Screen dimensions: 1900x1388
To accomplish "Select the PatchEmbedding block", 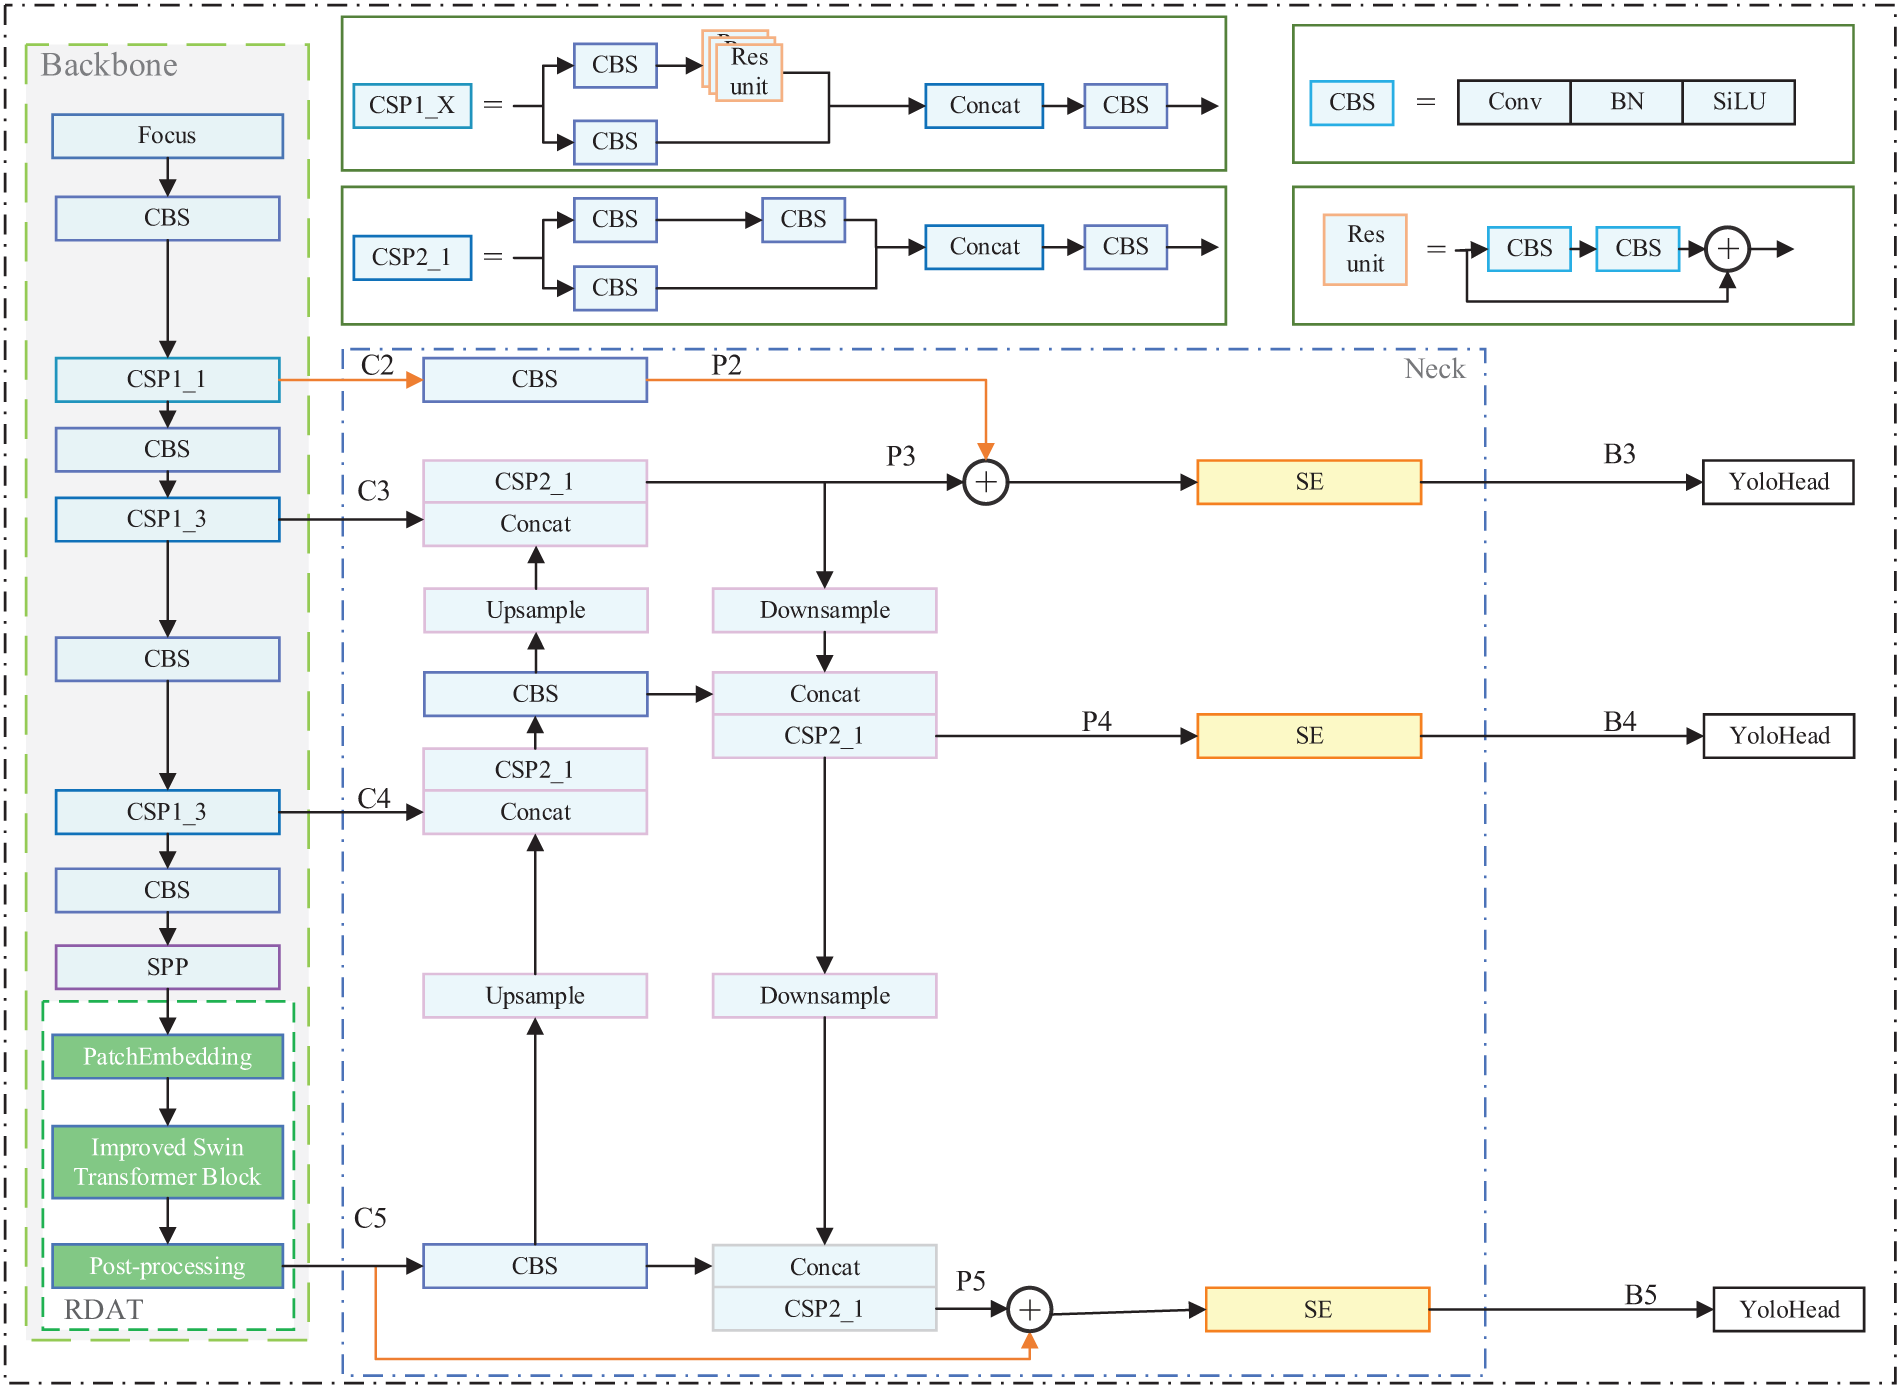I will point(166,1057).
